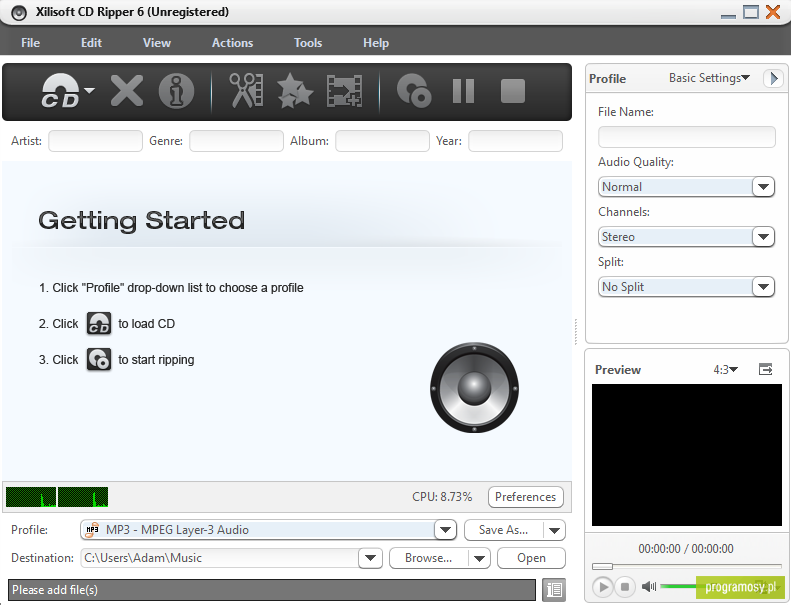
Task: Click the Artist input field
Action: pos(95,141)
